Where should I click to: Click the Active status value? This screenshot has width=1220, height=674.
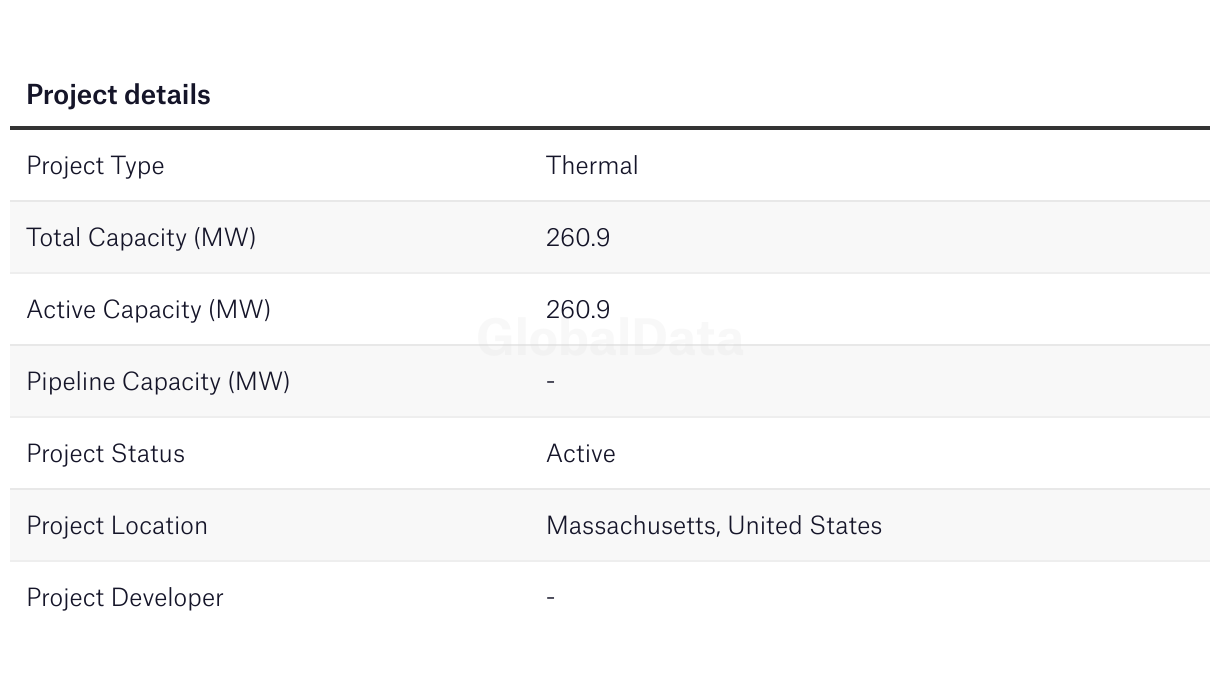tap(581, 453)
